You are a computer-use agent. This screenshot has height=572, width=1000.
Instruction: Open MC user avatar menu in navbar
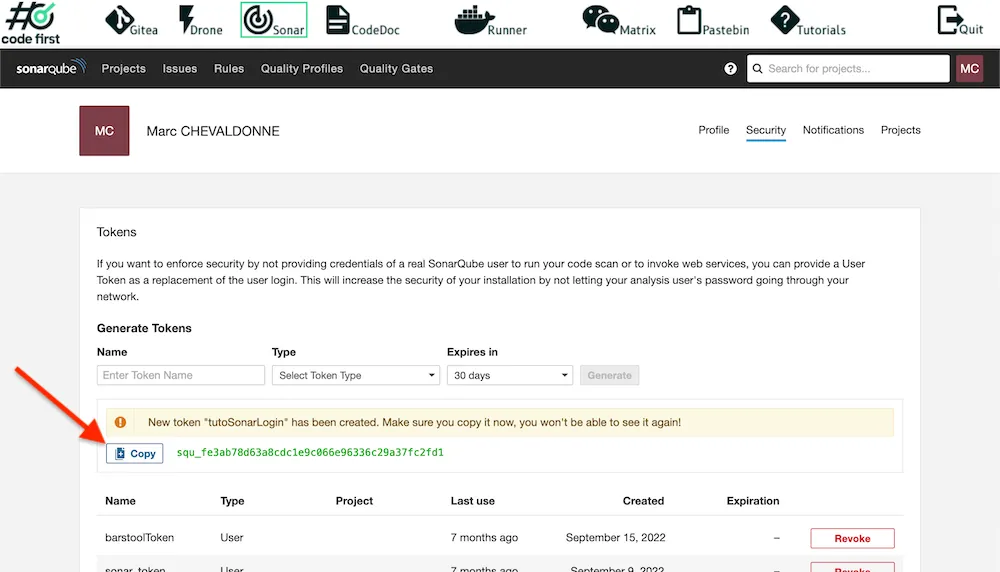969,69
